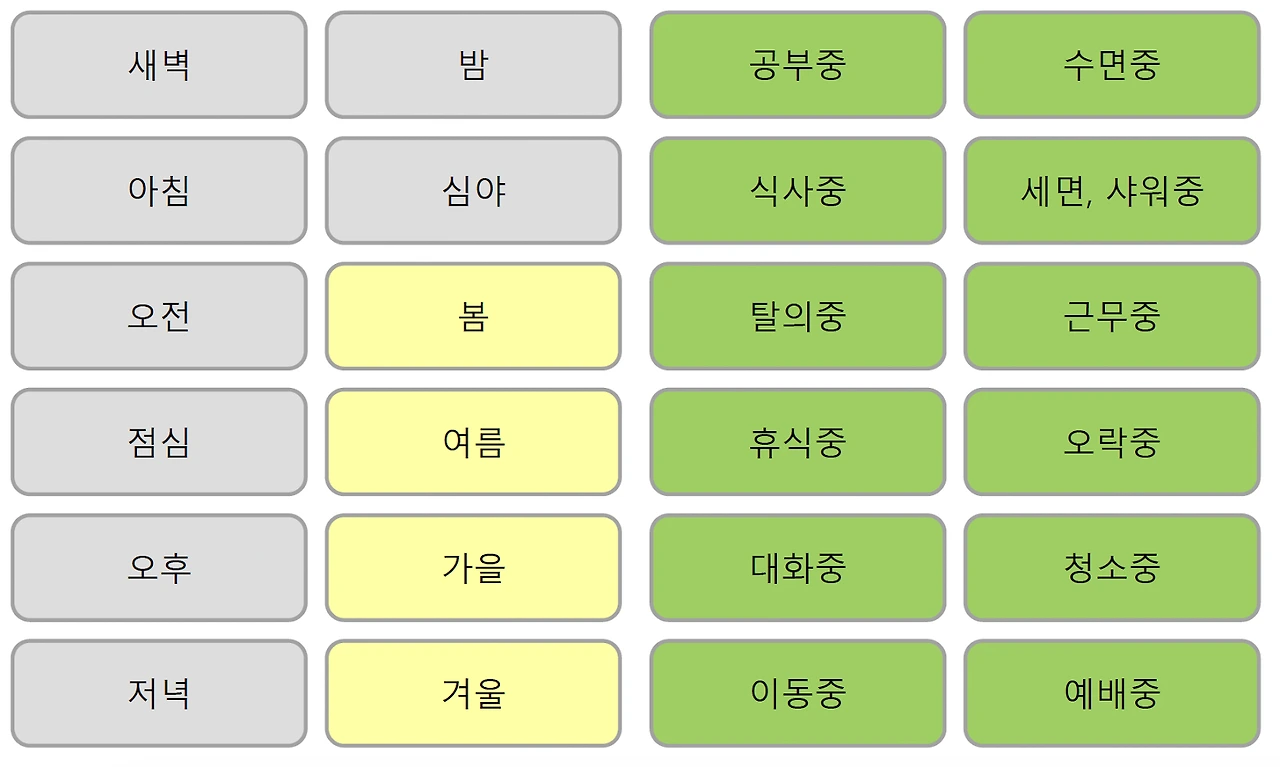Choose the 아침 time option
Viewport: 1280px width, 767px height.
(159, 190)
